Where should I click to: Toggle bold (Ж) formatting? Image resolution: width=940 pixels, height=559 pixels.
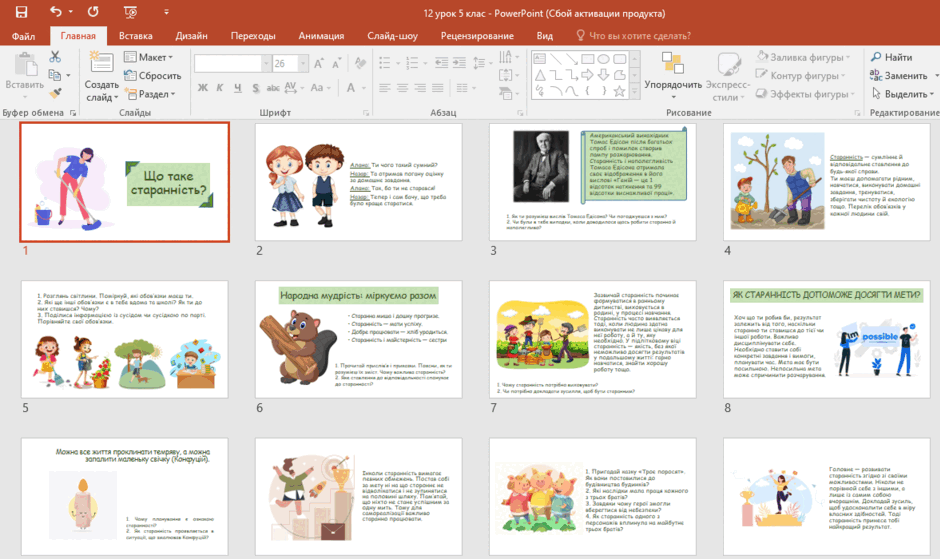pos(203,88)
